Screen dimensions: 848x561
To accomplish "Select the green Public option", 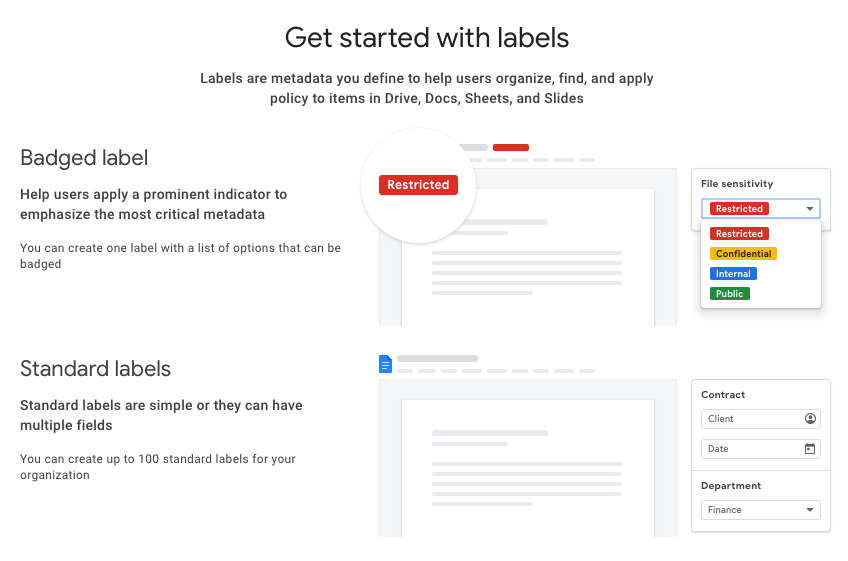I will click(730, 293).
